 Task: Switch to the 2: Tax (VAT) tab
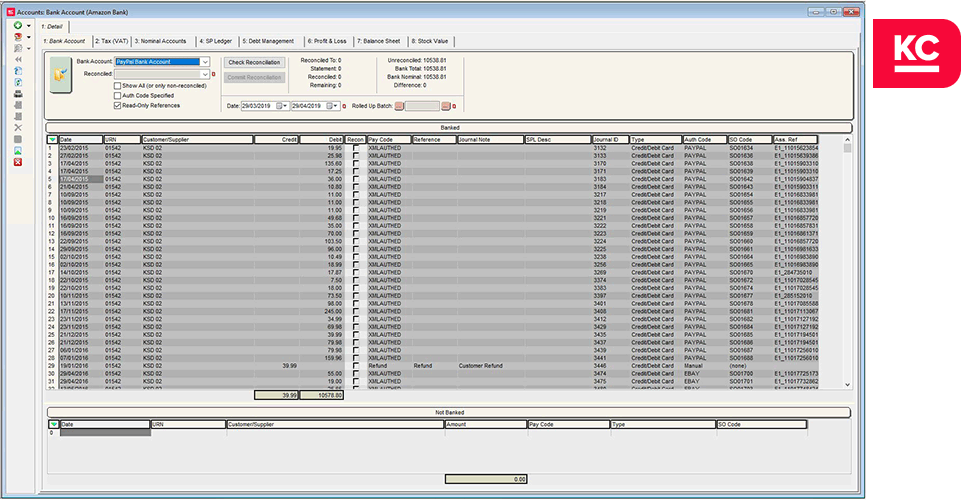[111, 41]
